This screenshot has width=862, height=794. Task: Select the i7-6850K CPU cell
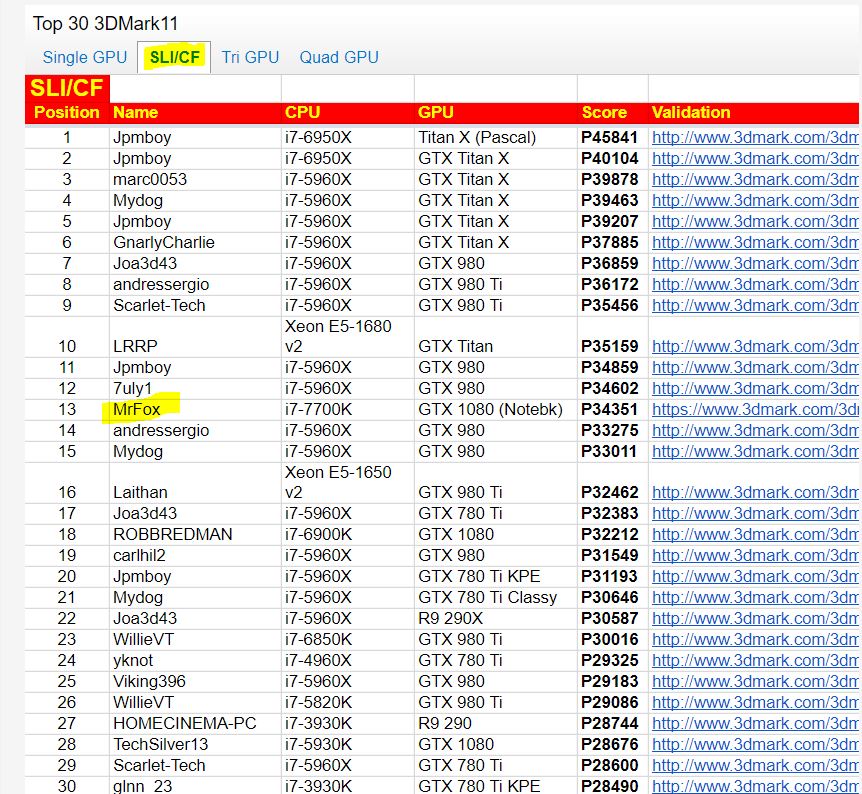(x=347, y=639)
